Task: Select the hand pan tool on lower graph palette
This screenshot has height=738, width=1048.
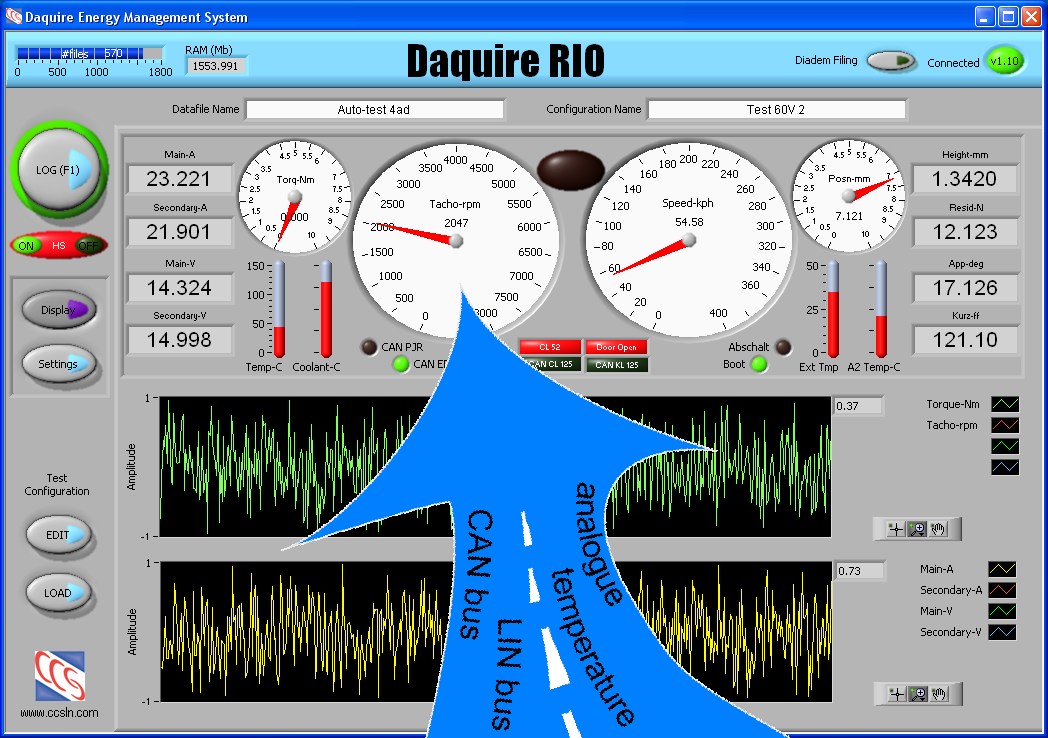Action: tap(939, 693)
